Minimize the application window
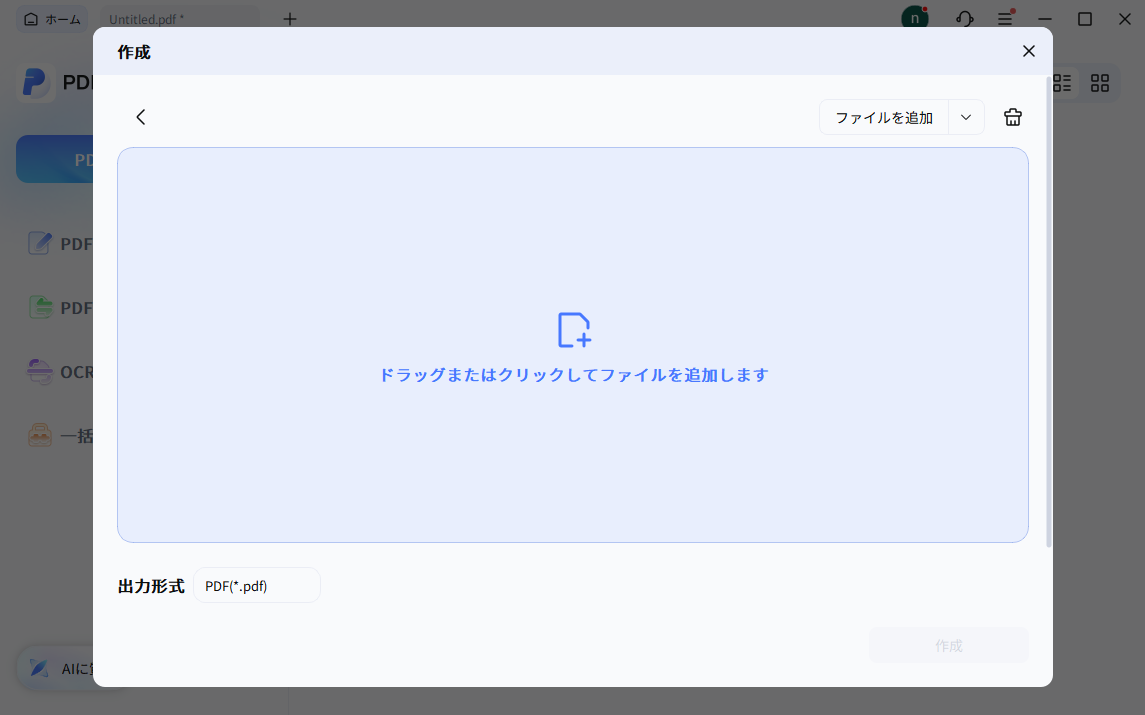The width and height of the screenshot is (1145, 715). [x=1045, y=19]
